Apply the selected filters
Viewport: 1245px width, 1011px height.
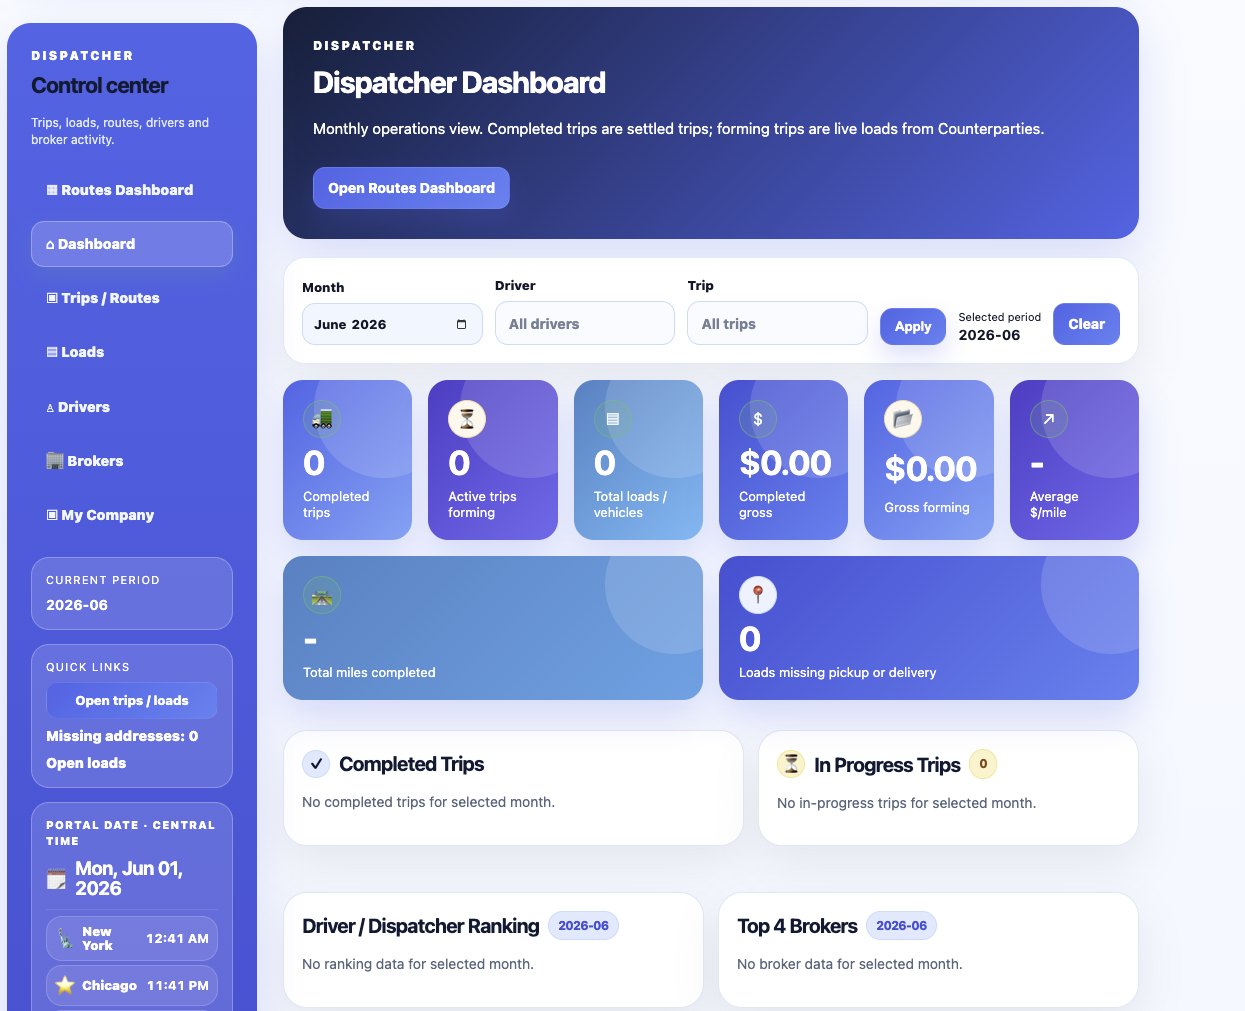[913, 326]
